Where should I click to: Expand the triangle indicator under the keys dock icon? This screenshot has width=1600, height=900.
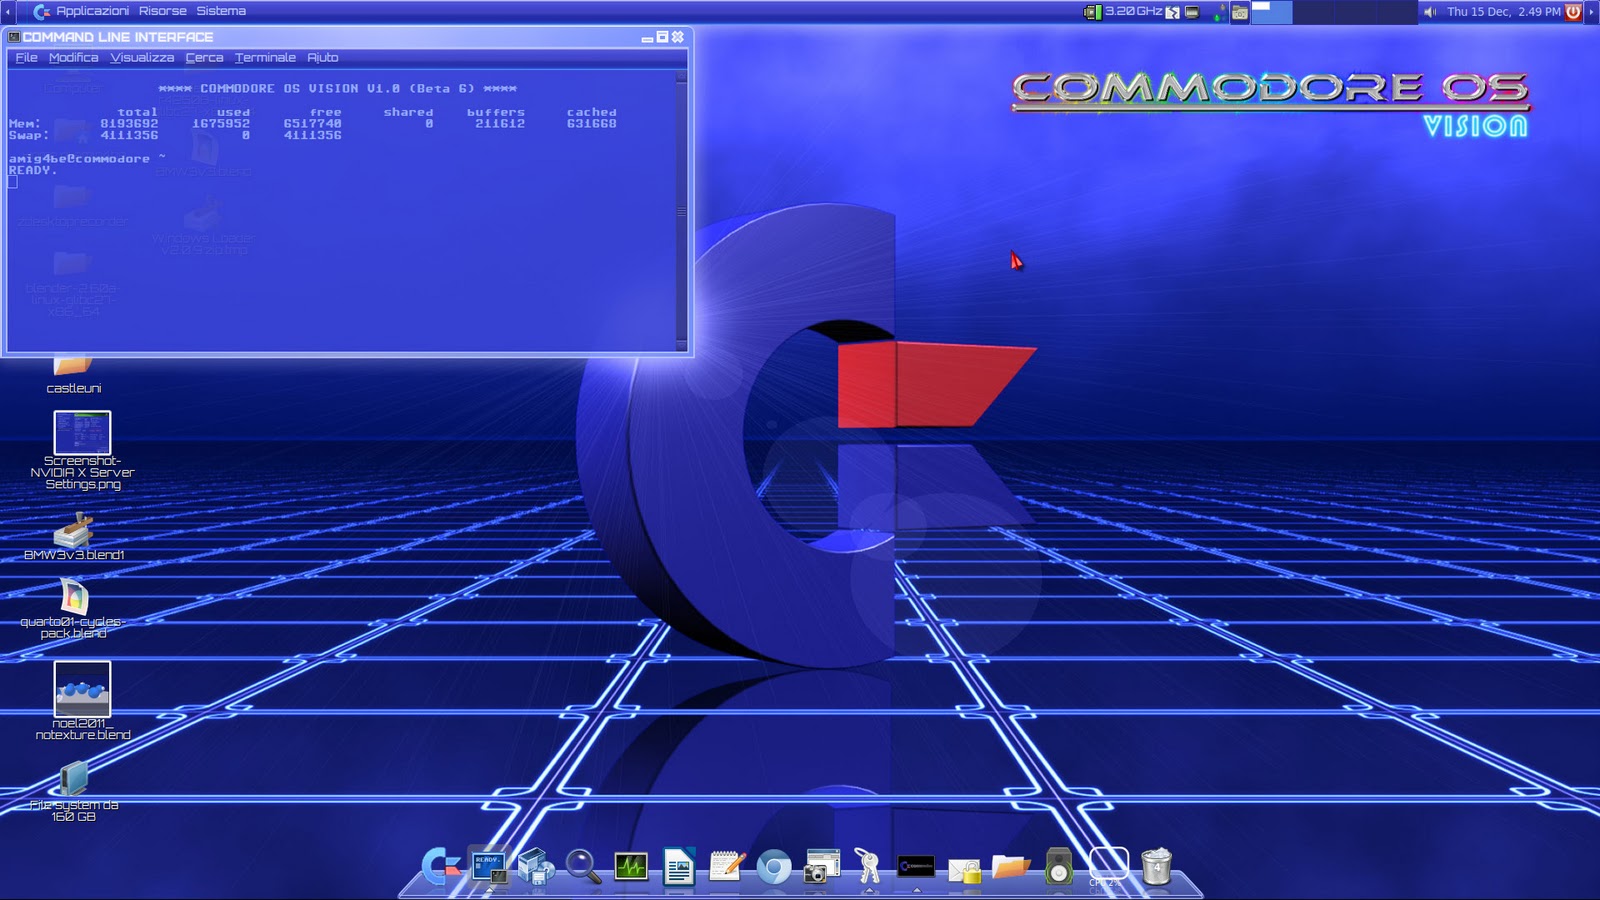coord(870,889)
